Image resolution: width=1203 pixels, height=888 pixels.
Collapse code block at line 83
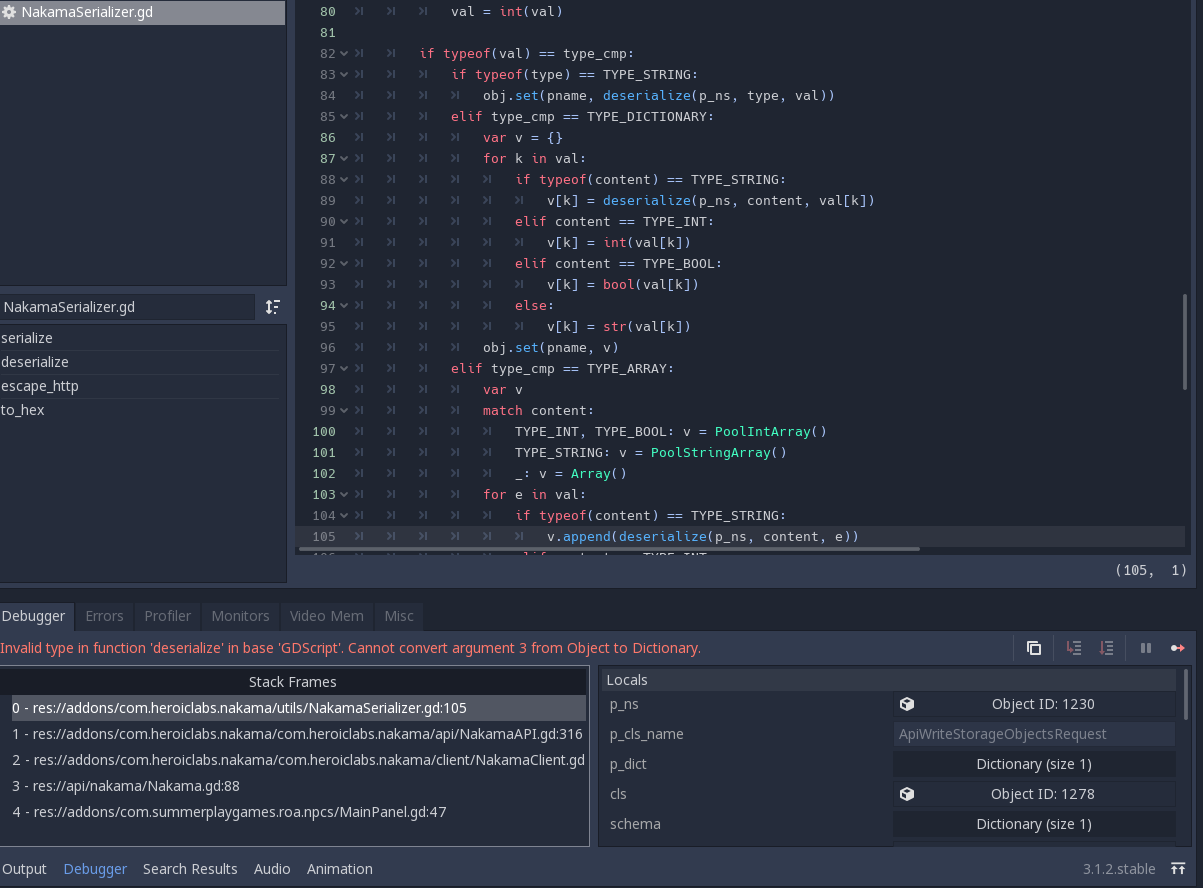pyautogui.click(x=344, y=75)
